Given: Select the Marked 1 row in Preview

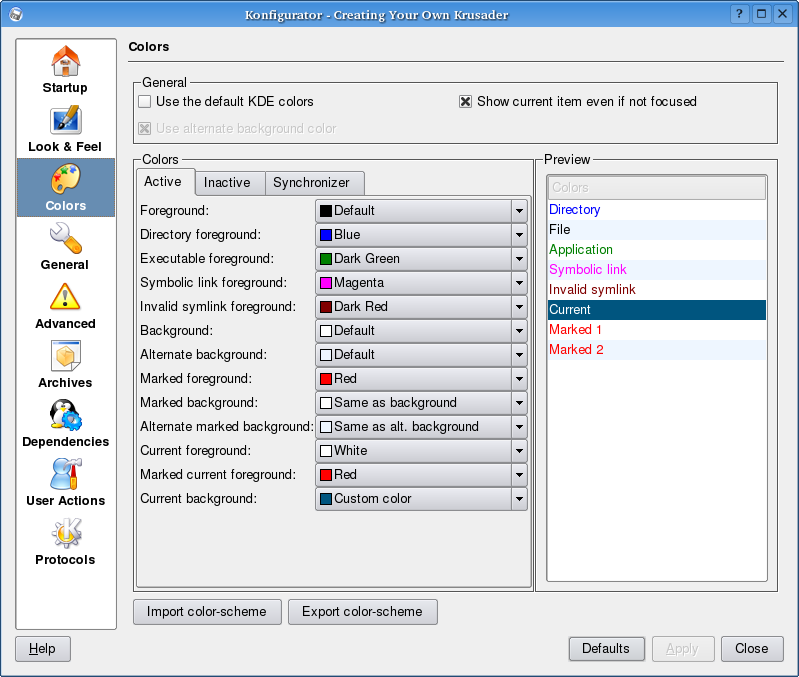Looking at the screenshot, I should [x=657, y=330].
